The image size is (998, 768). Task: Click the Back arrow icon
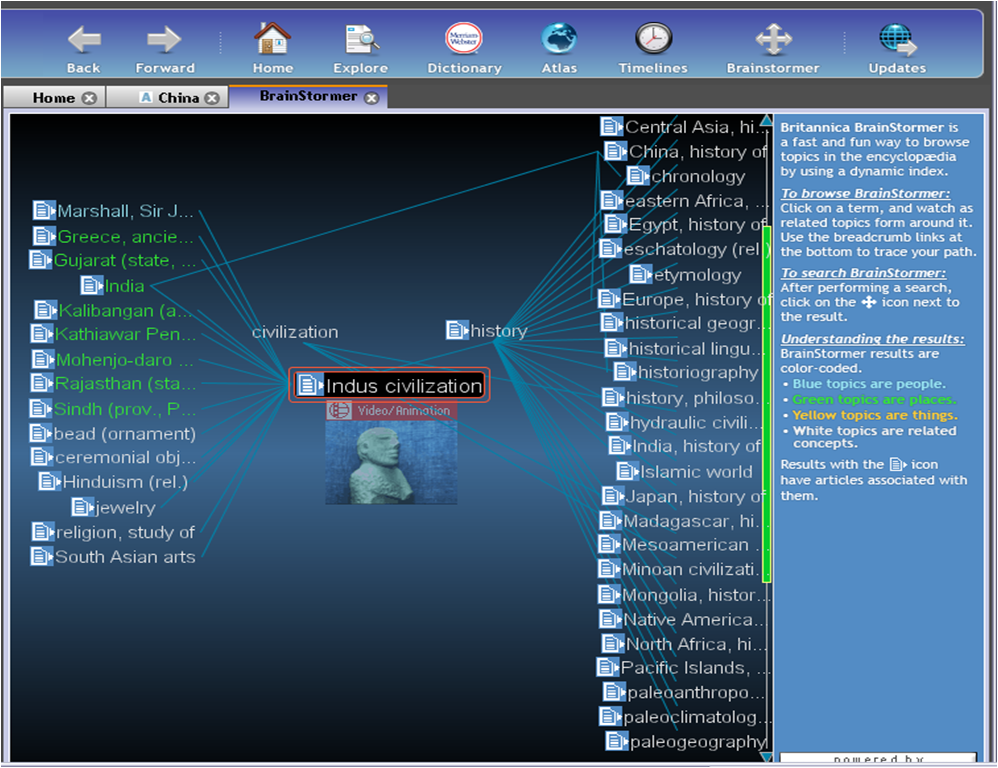click(84, 40)
